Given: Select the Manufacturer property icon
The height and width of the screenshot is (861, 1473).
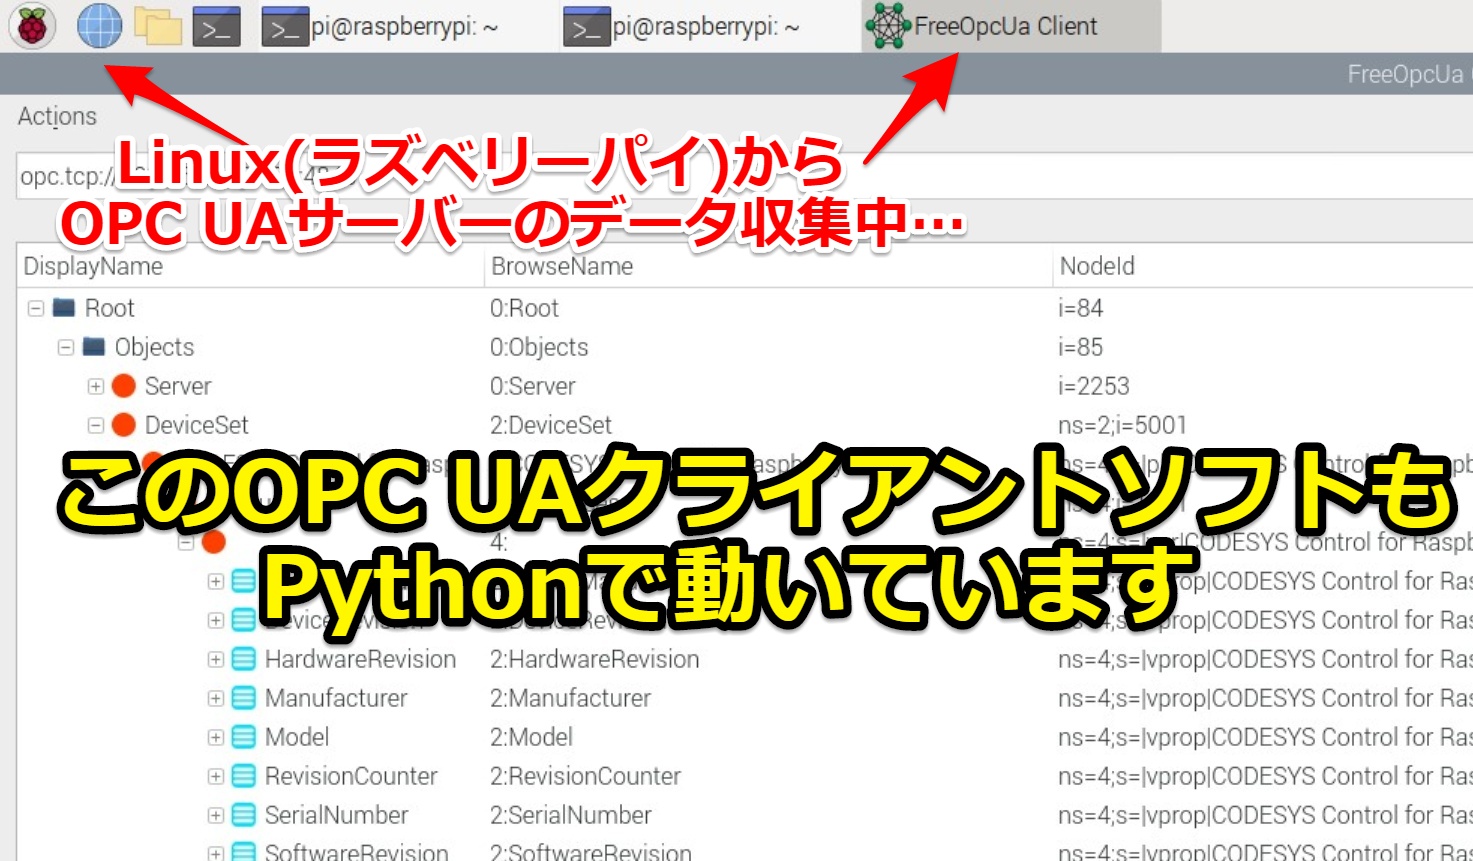Looking at the screenshot, I should click(x=243, y=698).
